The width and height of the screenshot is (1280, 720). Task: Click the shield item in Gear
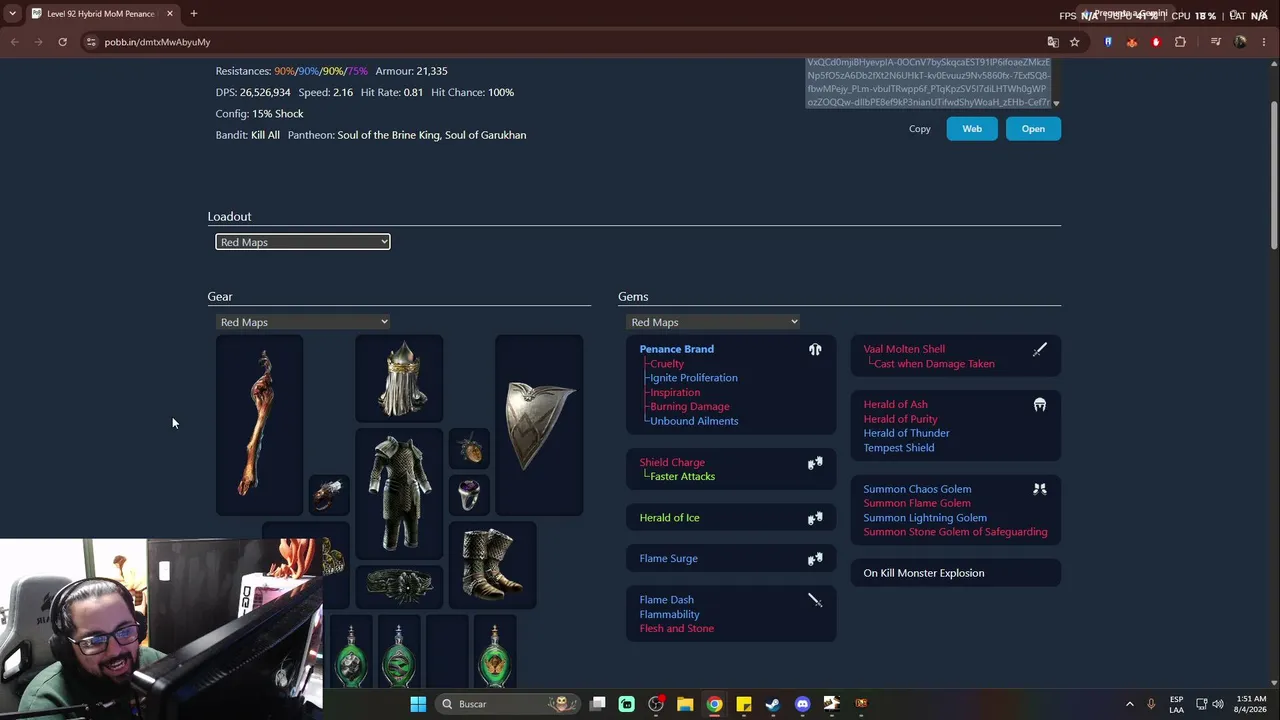539,424
